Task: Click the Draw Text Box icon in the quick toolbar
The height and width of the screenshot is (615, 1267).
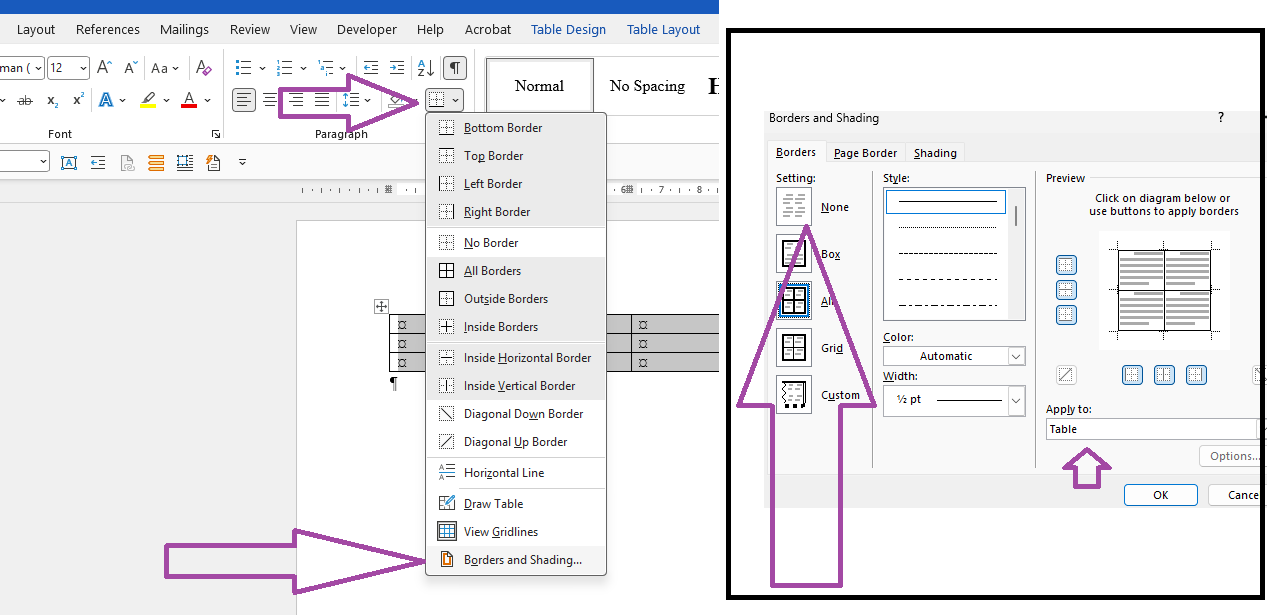Action: (x=69, y=162)
